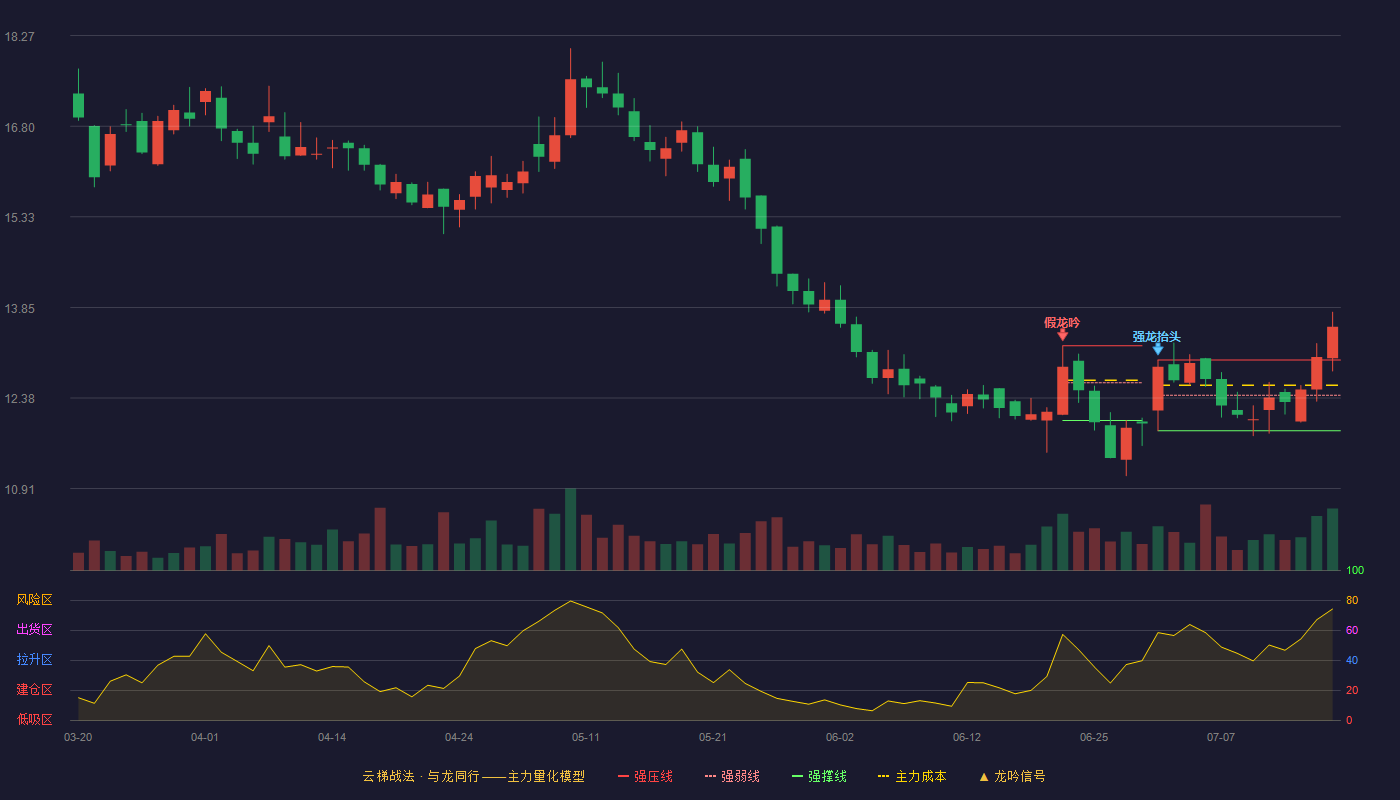Click the 12.38 price axis label

coord(19,398)
